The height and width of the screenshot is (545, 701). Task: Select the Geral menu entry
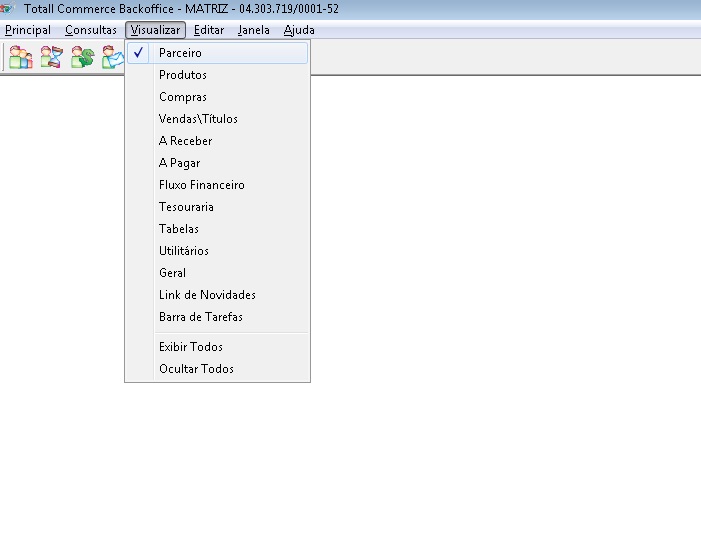coord(217,273)
